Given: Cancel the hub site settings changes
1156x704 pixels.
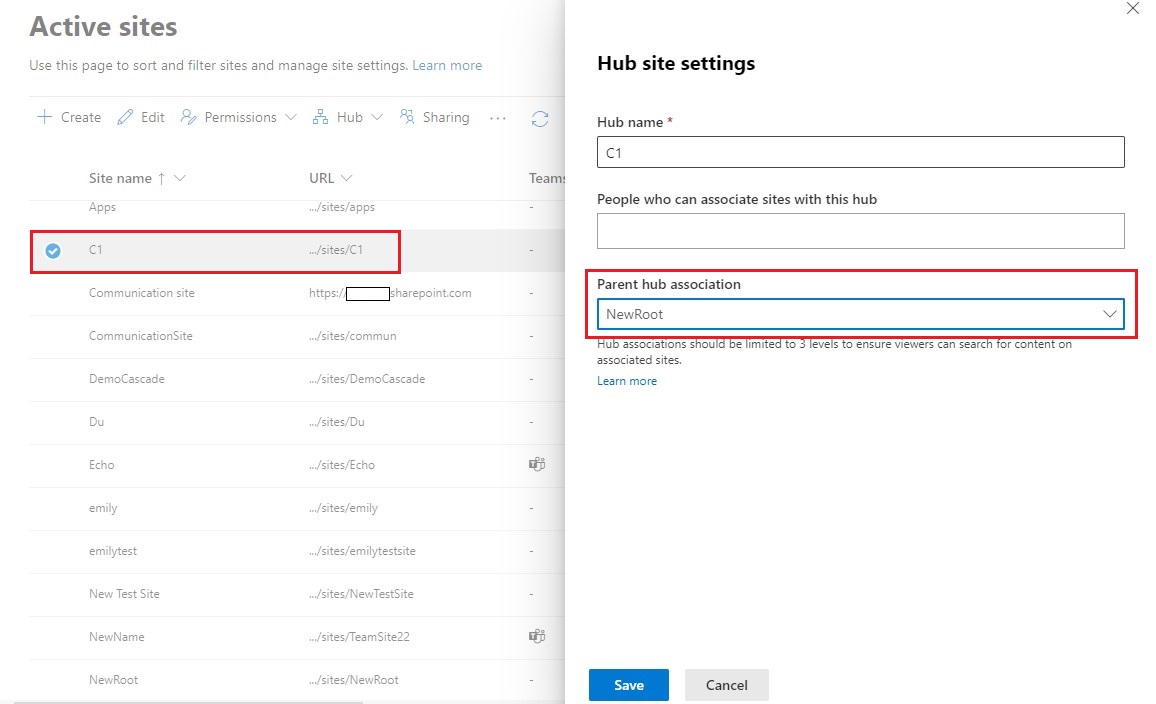Looking at the screenshot, I should click(726, 685).
